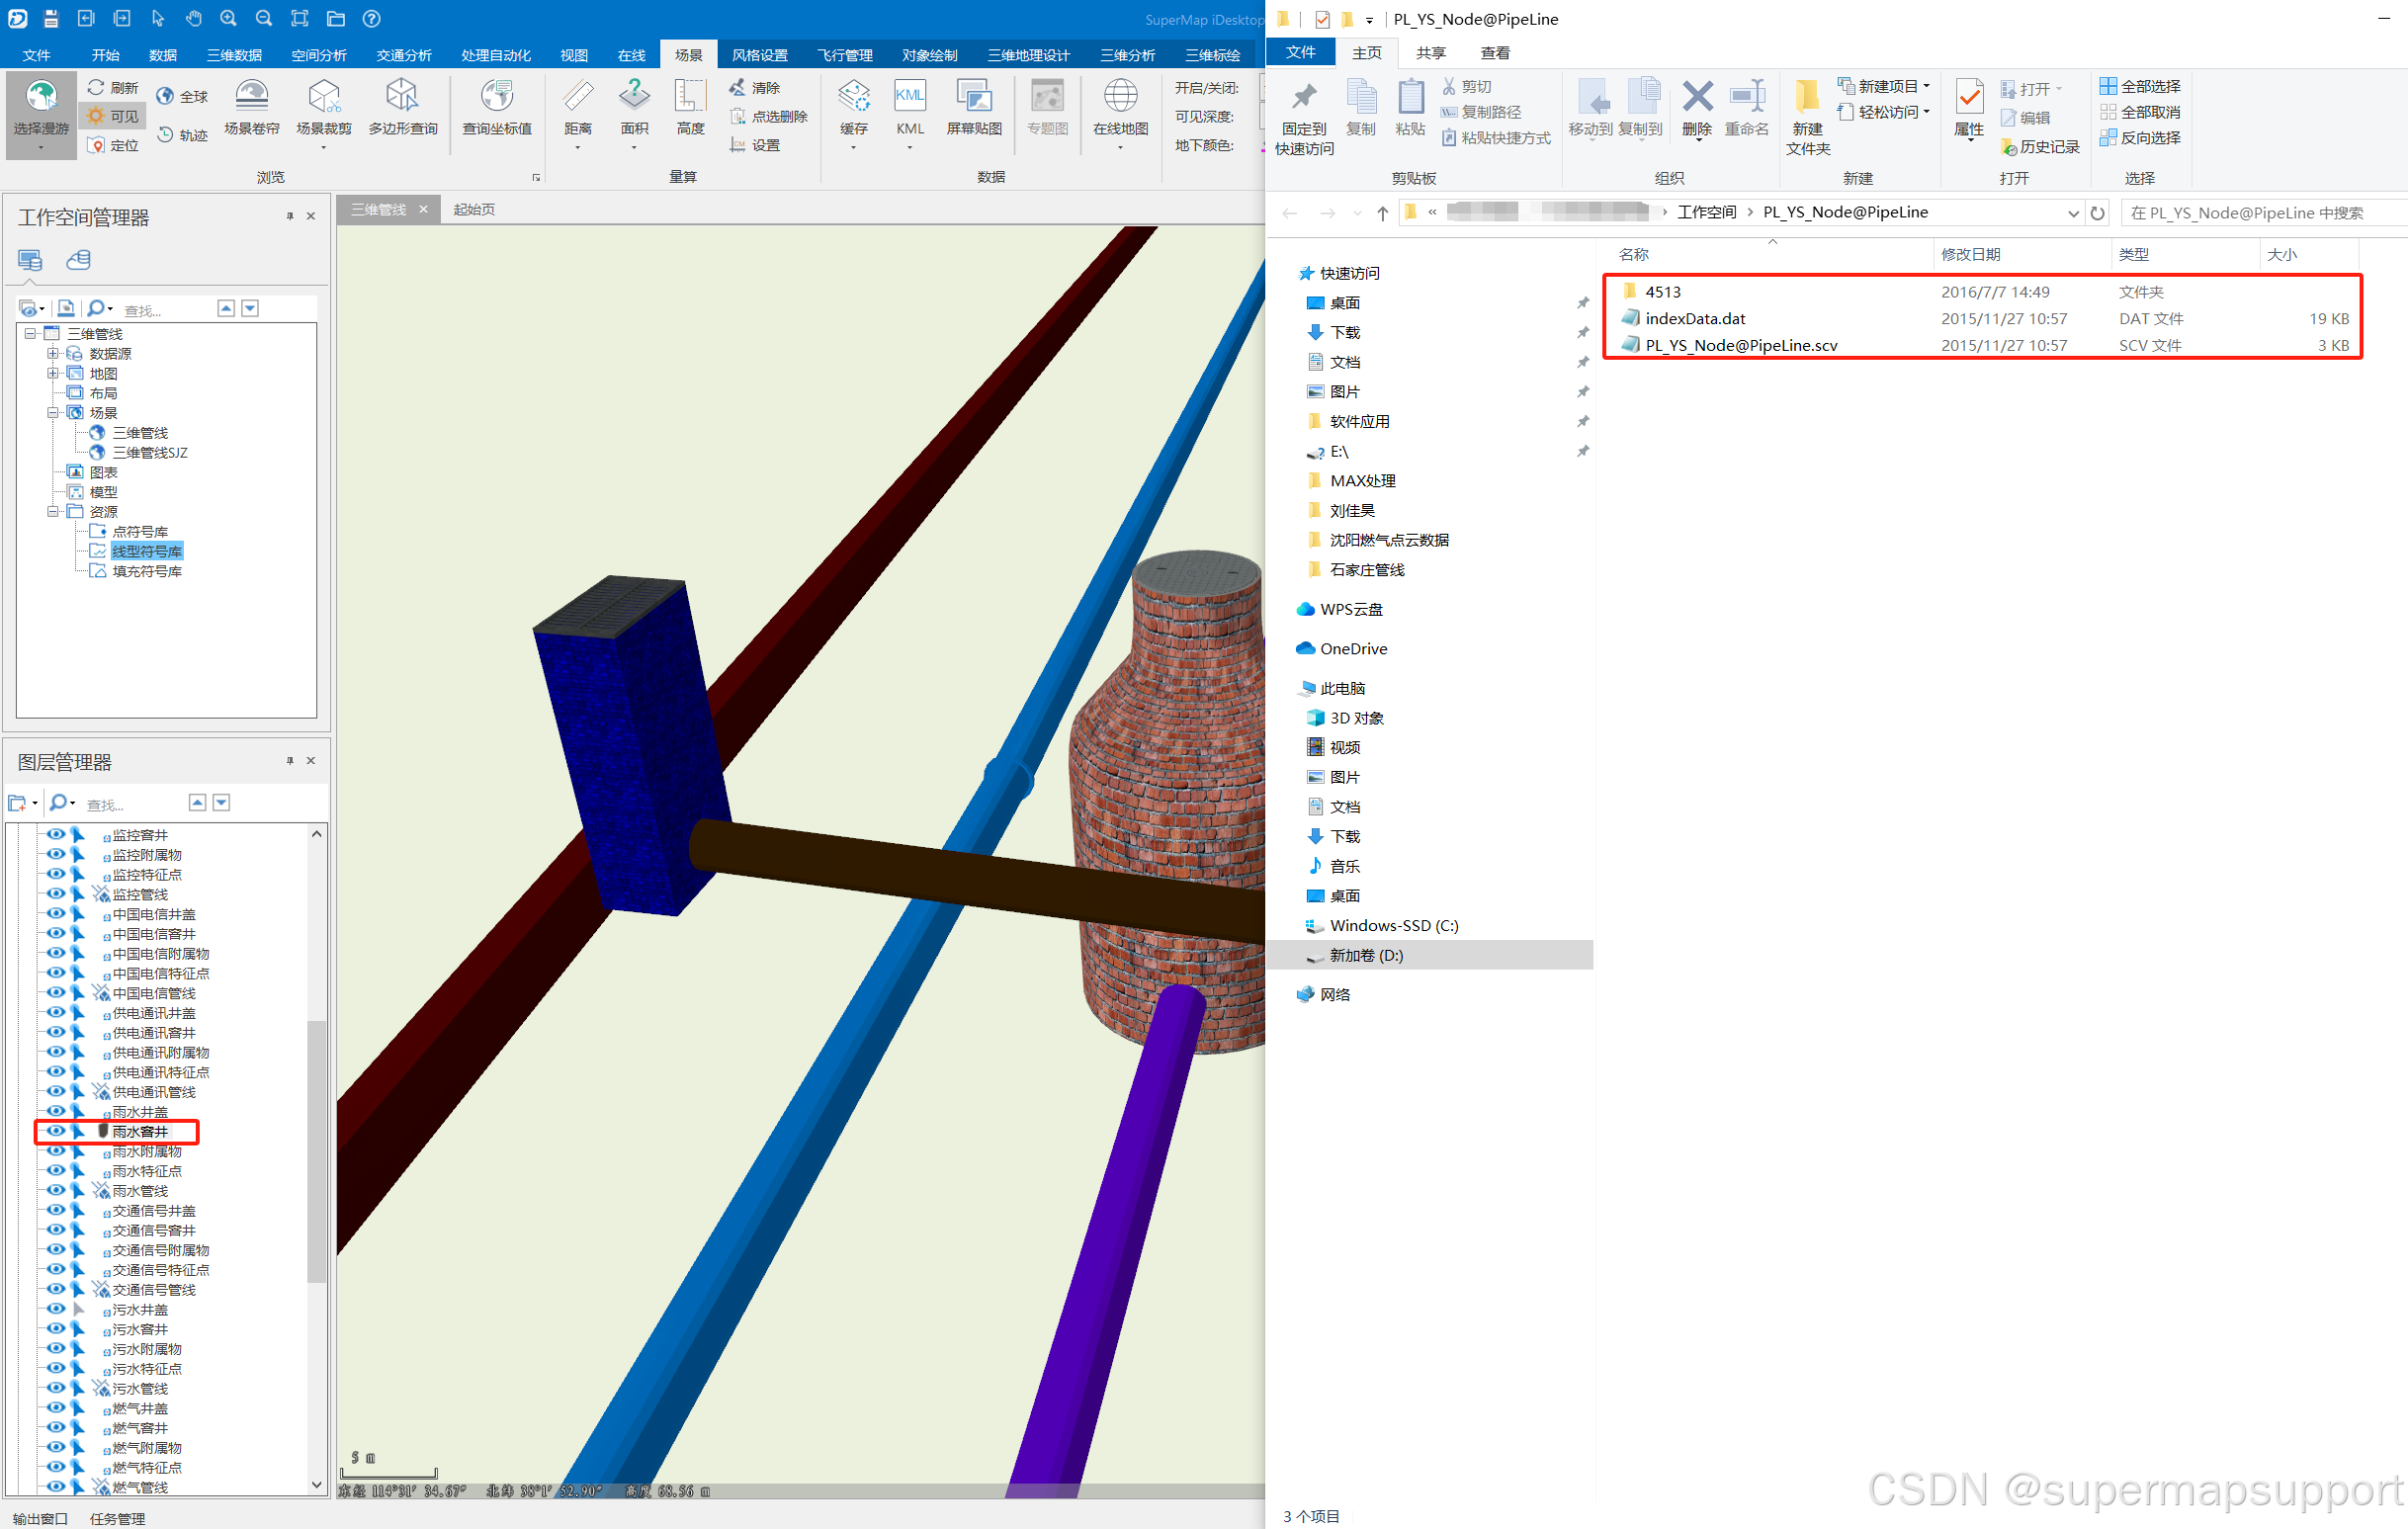Open the 4513 folder
Viewport: 2408px width, 1529px height.
(1662, 292)
